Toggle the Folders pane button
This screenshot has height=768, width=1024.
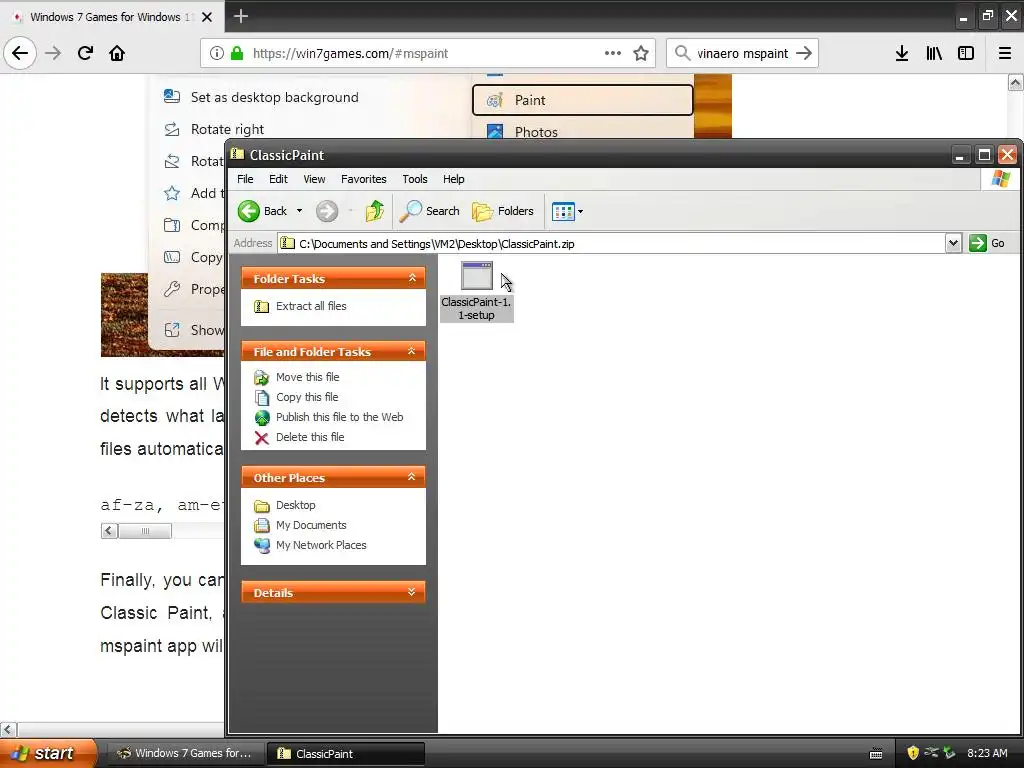tap(503, 211)
